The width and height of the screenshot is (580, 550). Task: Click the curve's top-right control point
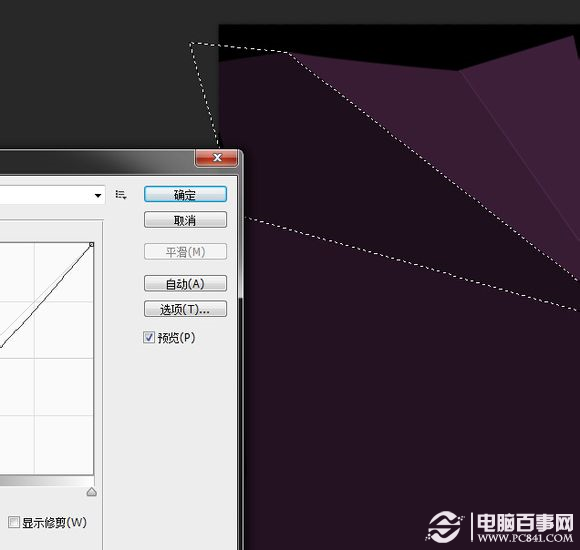(91, 244)
